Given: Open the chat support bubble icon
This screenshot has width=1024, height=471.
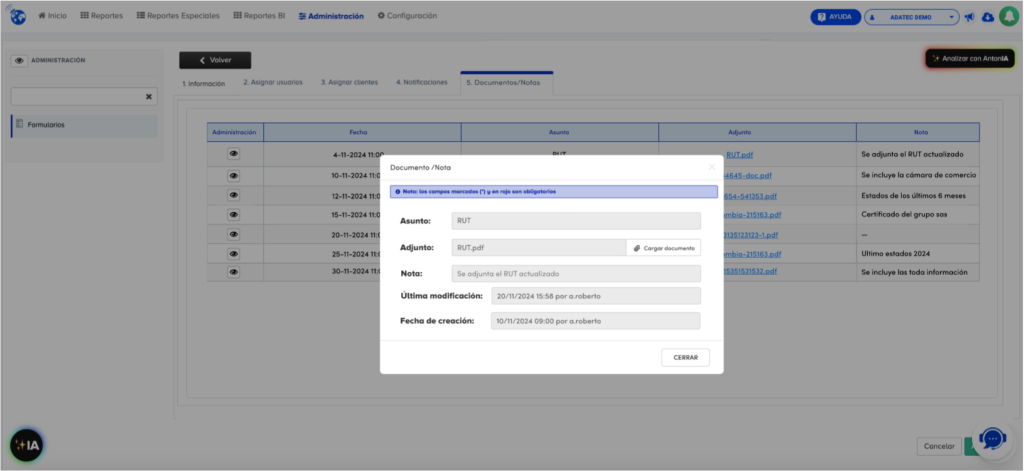Looking at the screenshot, I should pyautogui.click(x=993, y=438).
